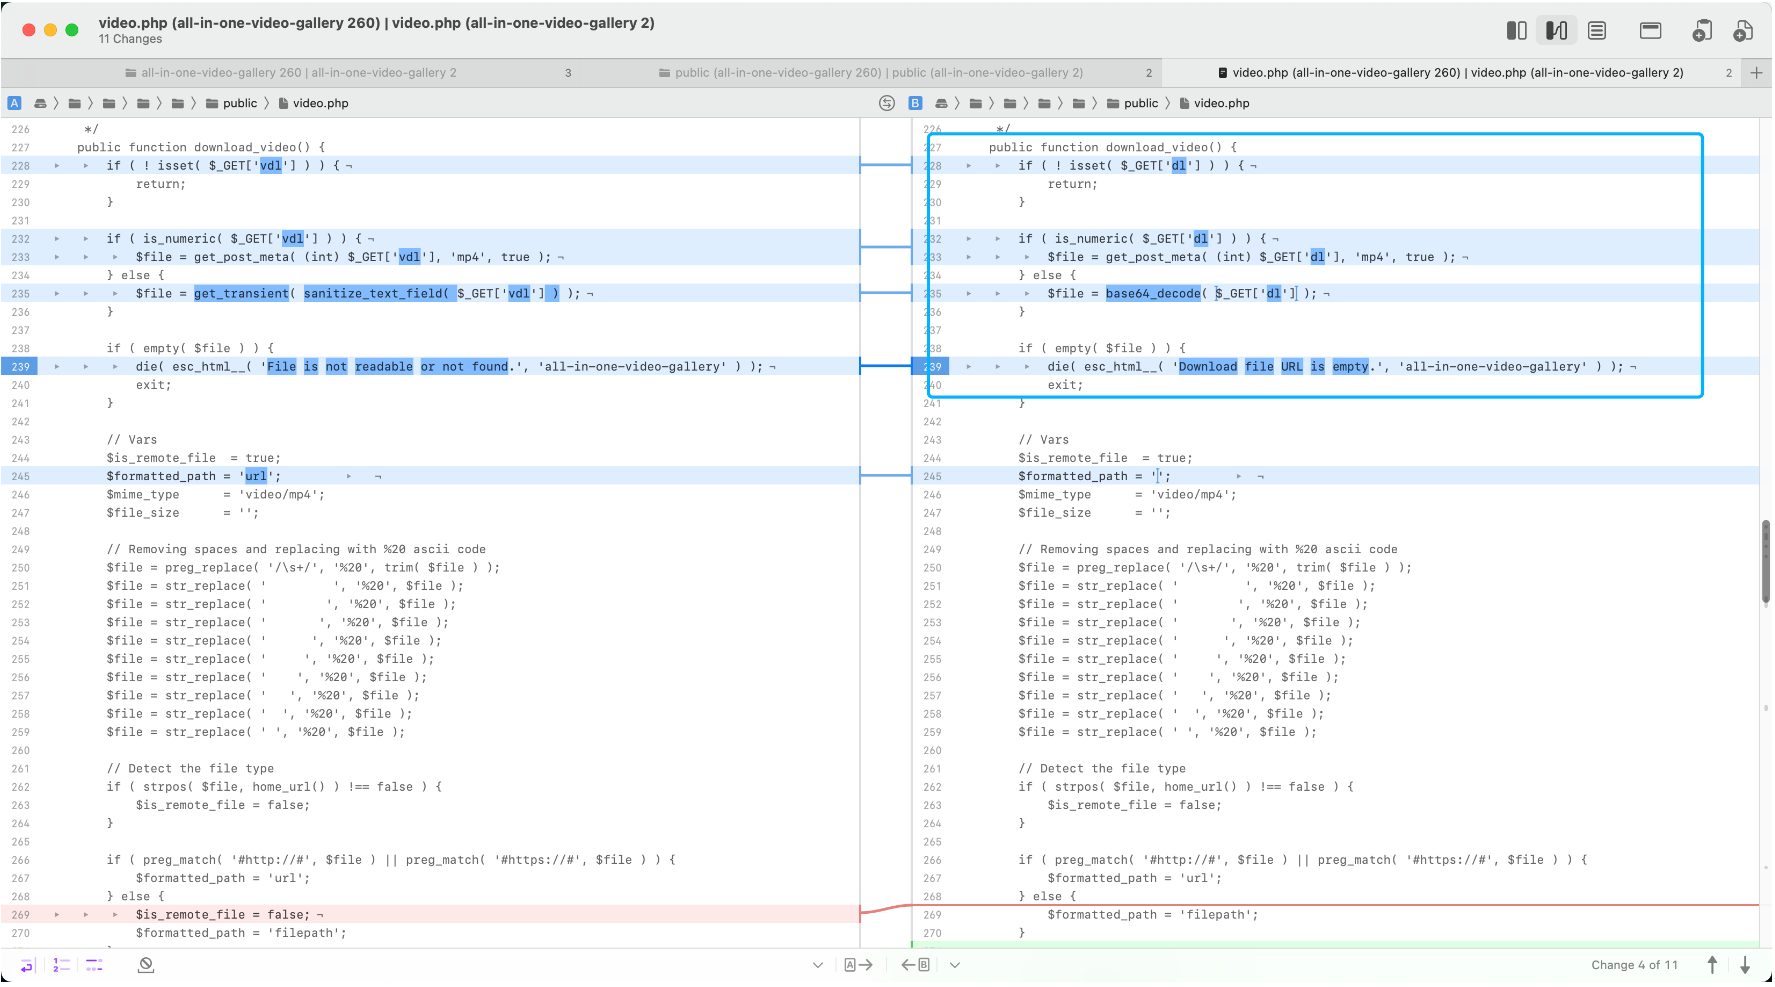Switch to Unified single-column diff view
1775x987 pixels.
click(x=1597, y=31)
